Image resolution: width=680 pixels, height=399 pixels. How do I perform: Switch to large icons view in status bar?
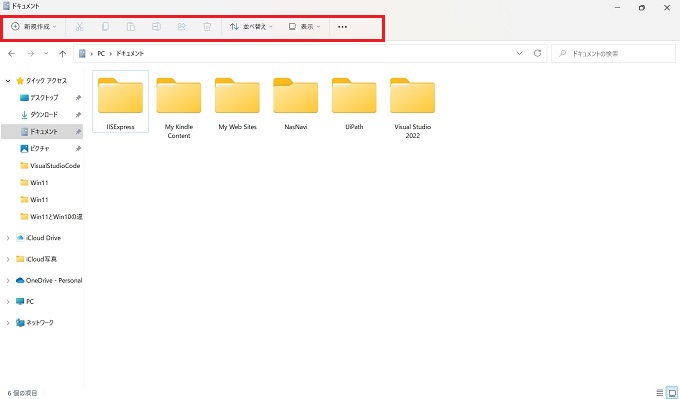click(672, 393)
